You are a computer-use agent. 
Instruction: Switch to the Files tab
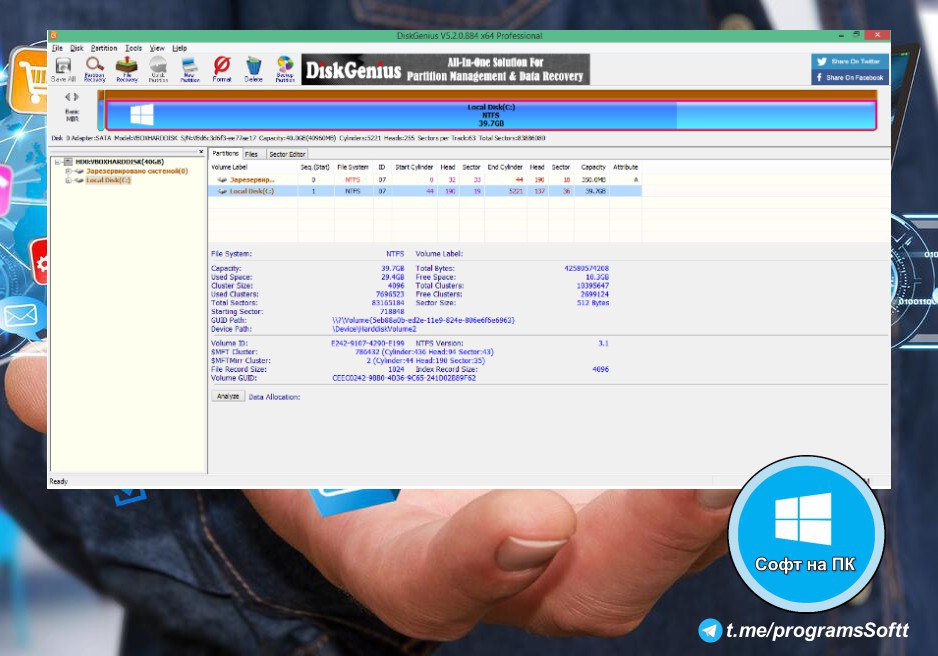[251, 154]
